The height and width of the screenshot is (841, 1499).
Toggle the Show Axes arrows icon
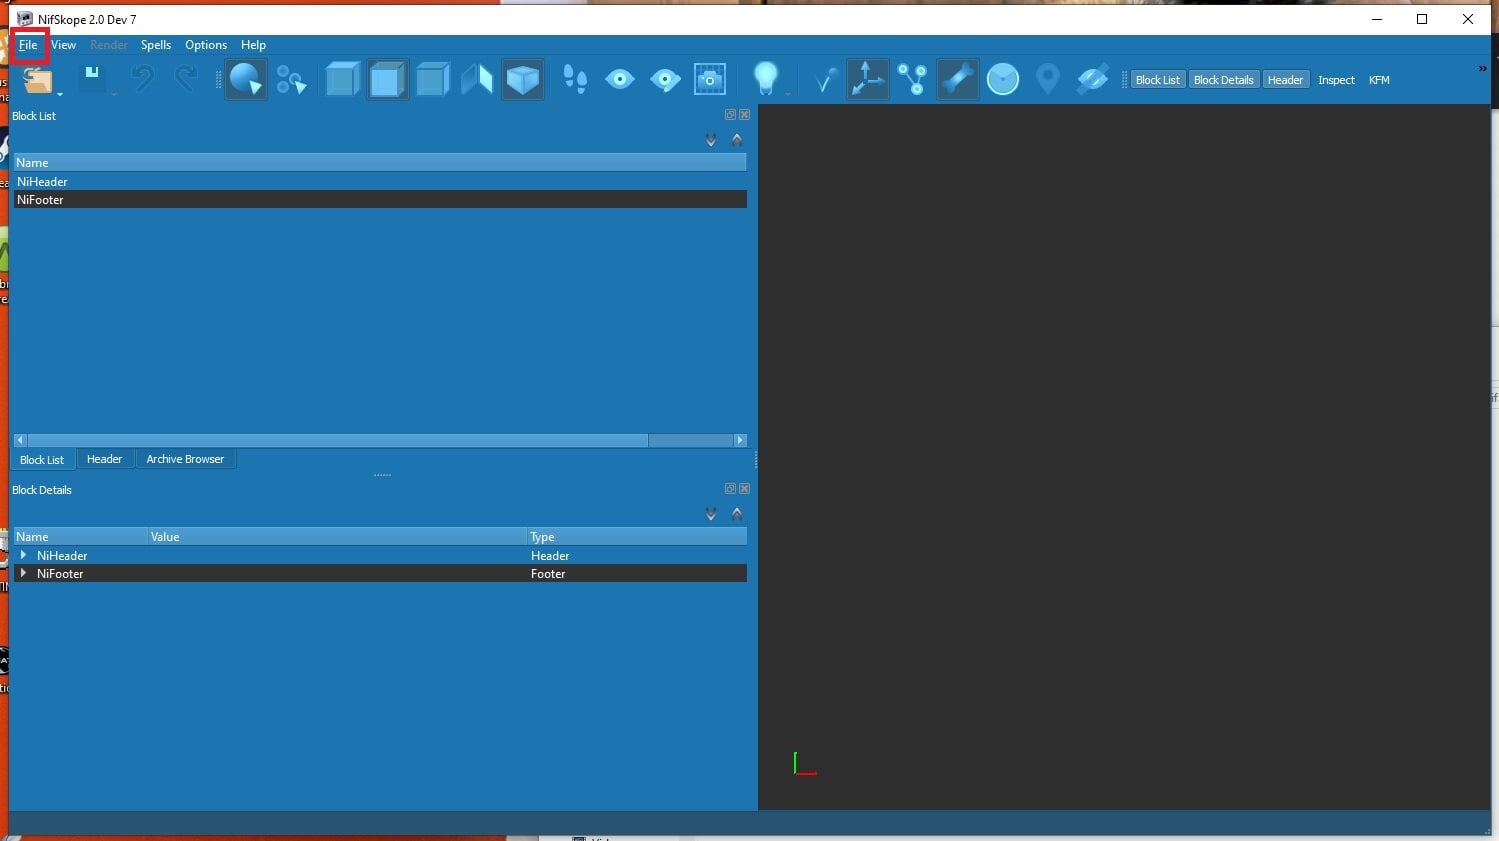point(867,80)
